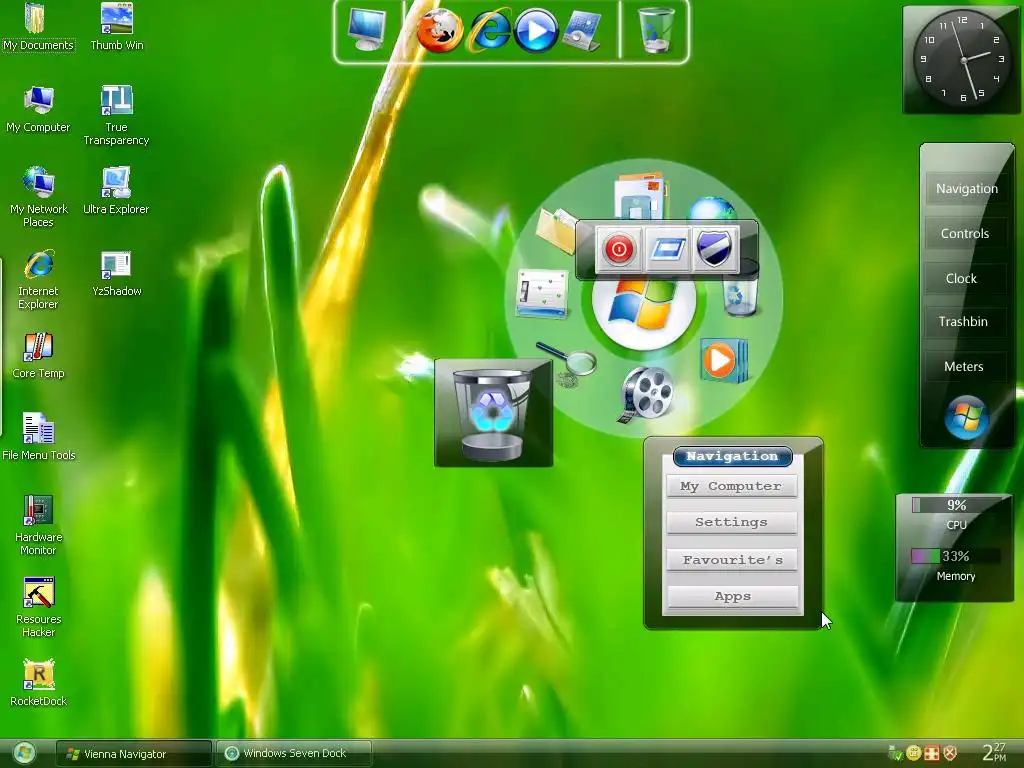1024x768 pixels.
Task: Open magnifier search icon in circular menu
Action: click(566, 363)
